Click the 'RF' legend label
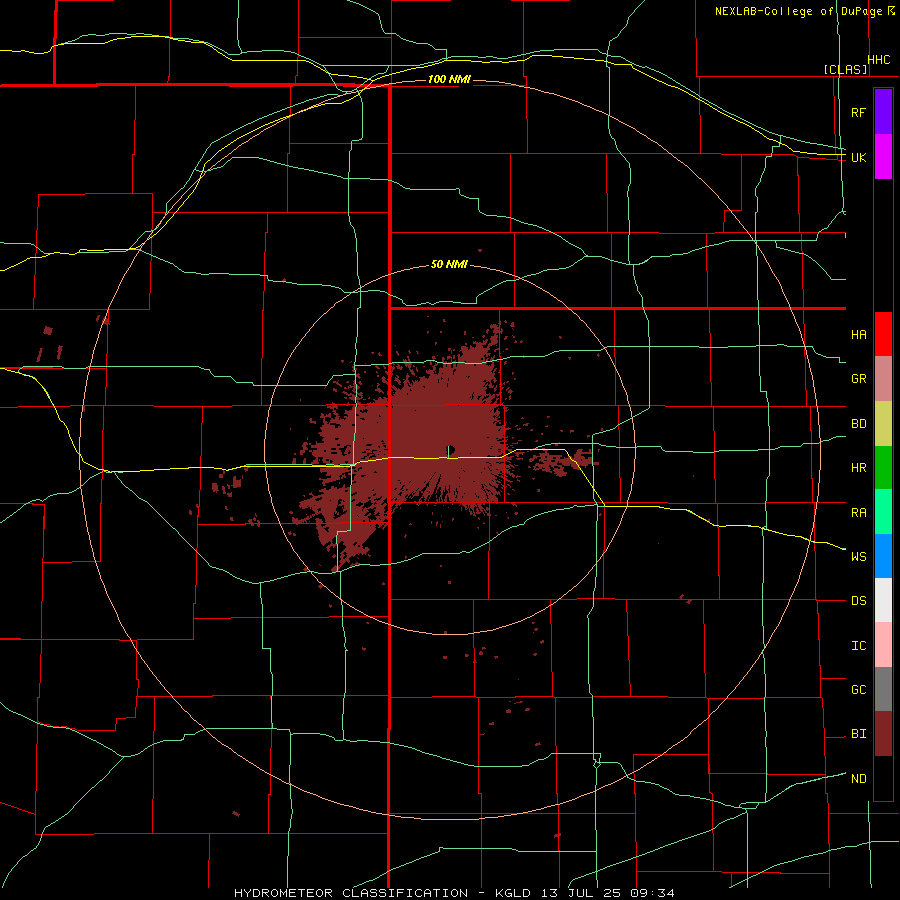This screenshot has width=900, height=900. 858,112
